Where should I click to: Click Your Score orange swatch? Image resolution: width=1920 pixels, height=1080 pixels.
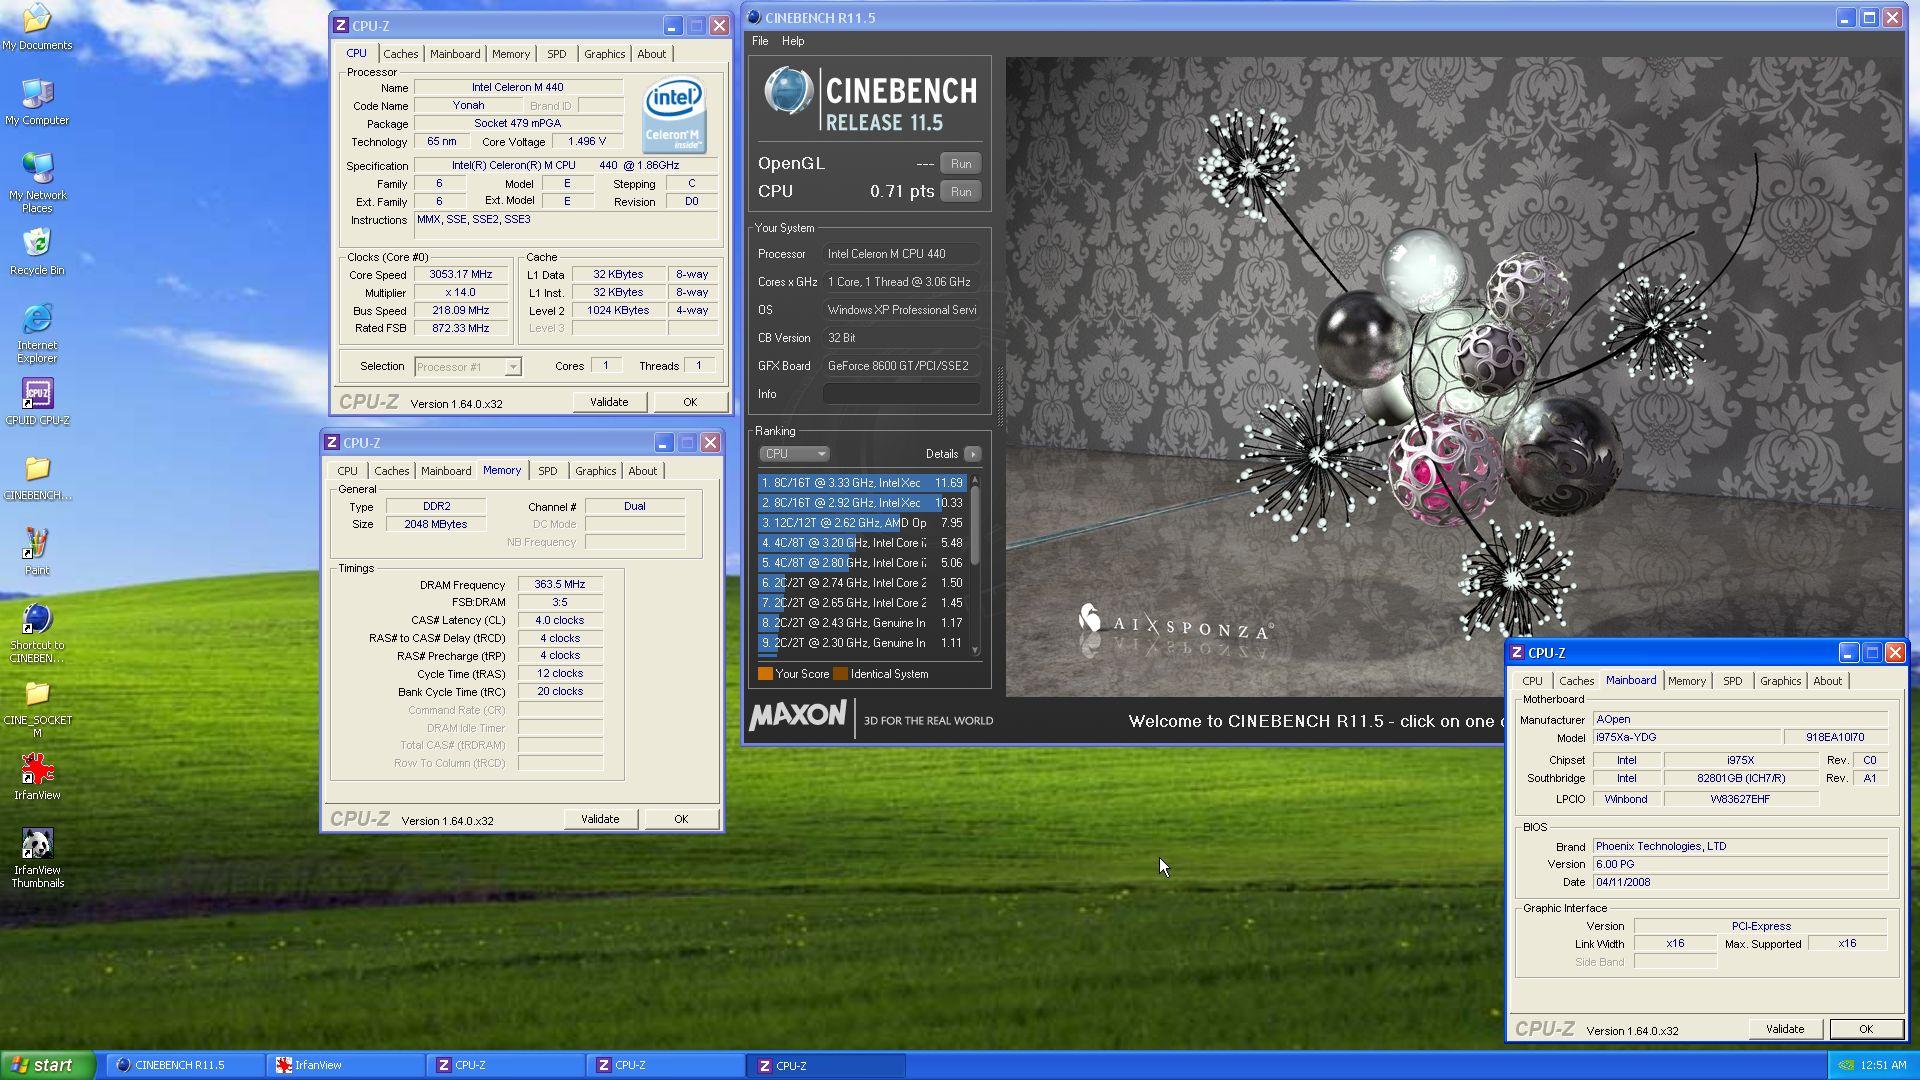(x=765, y=674)
